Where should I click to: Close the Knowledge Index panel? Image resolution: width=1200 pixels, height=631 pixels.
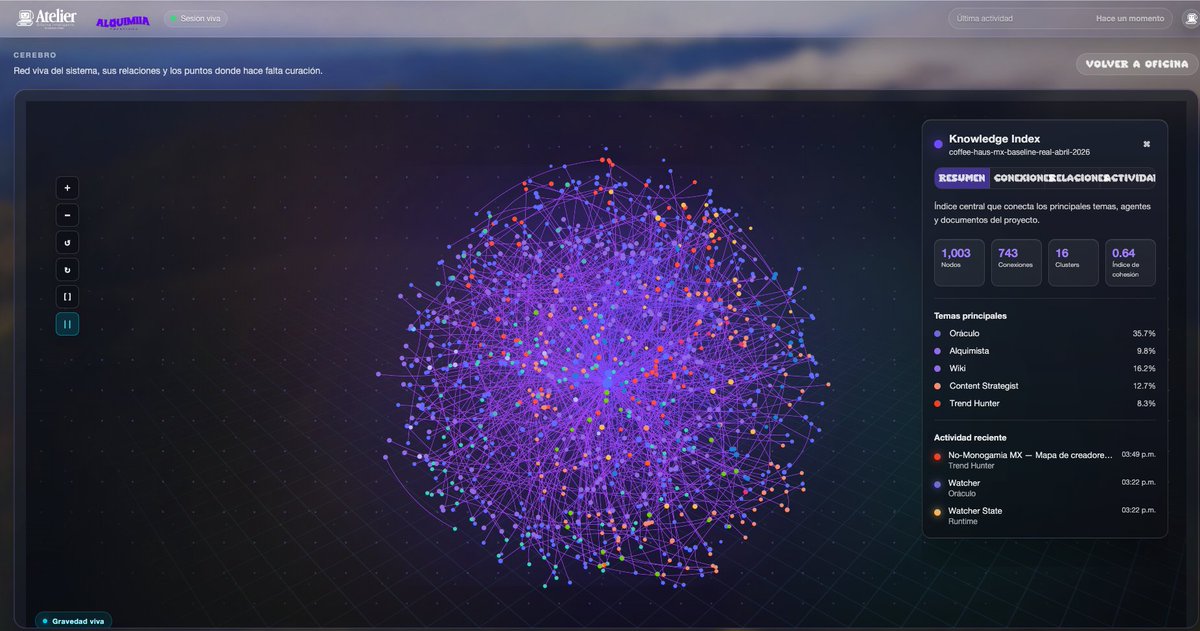click(1146, 144)
